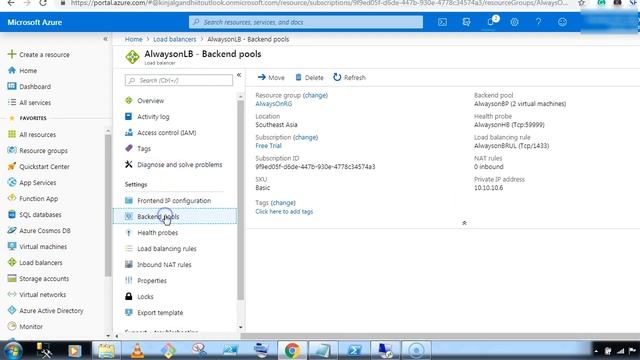Screen dimensions: 640x360
Task: Open Health probes setting
Action: 175,232
